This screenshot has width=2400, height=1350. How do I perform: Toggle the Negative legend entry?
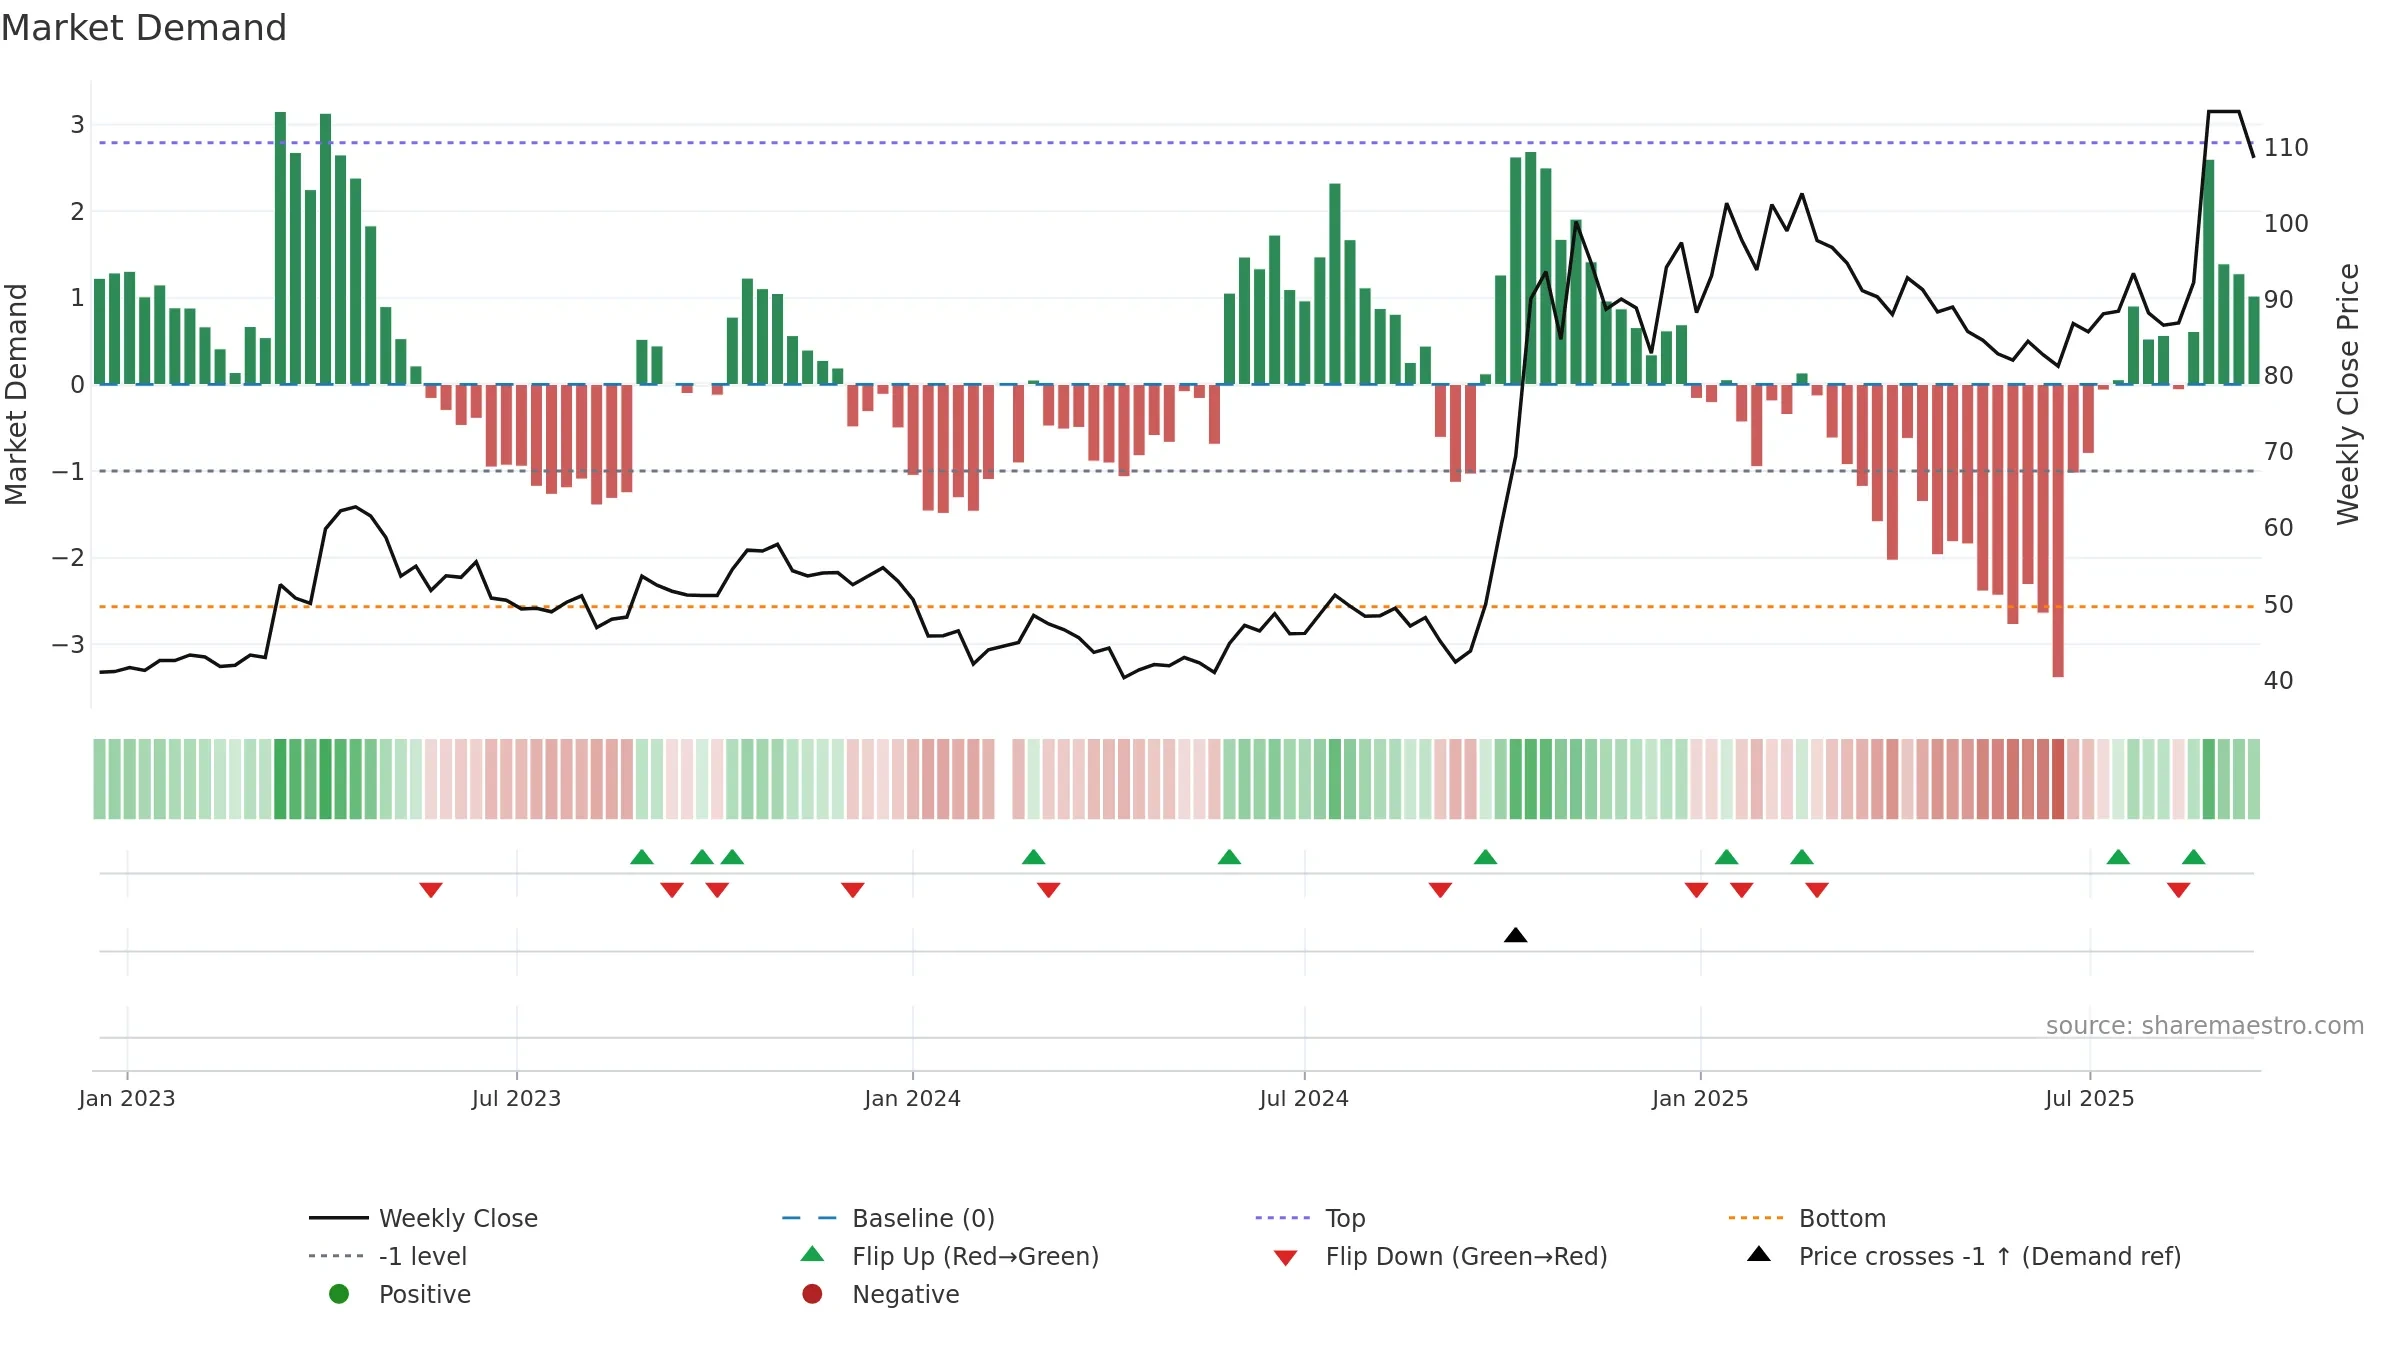click(880, 1294)
